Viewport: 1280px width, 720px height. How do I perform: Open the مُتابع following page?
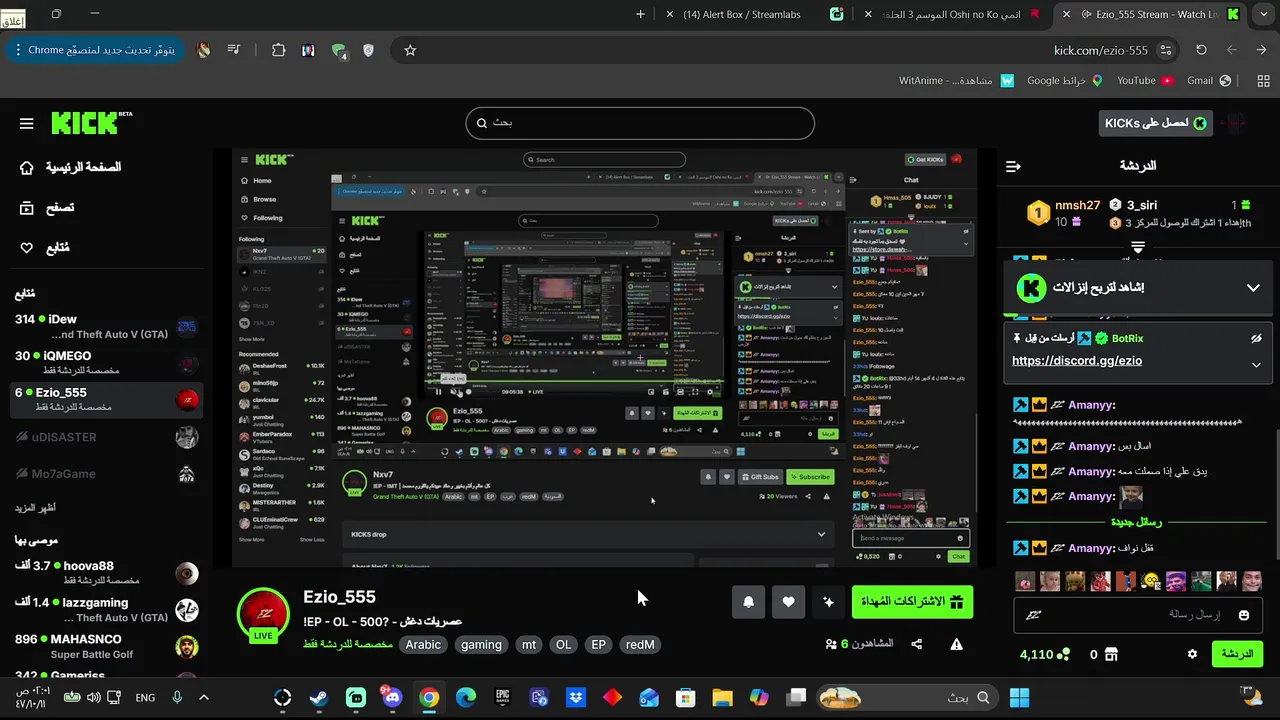[45, 248]
